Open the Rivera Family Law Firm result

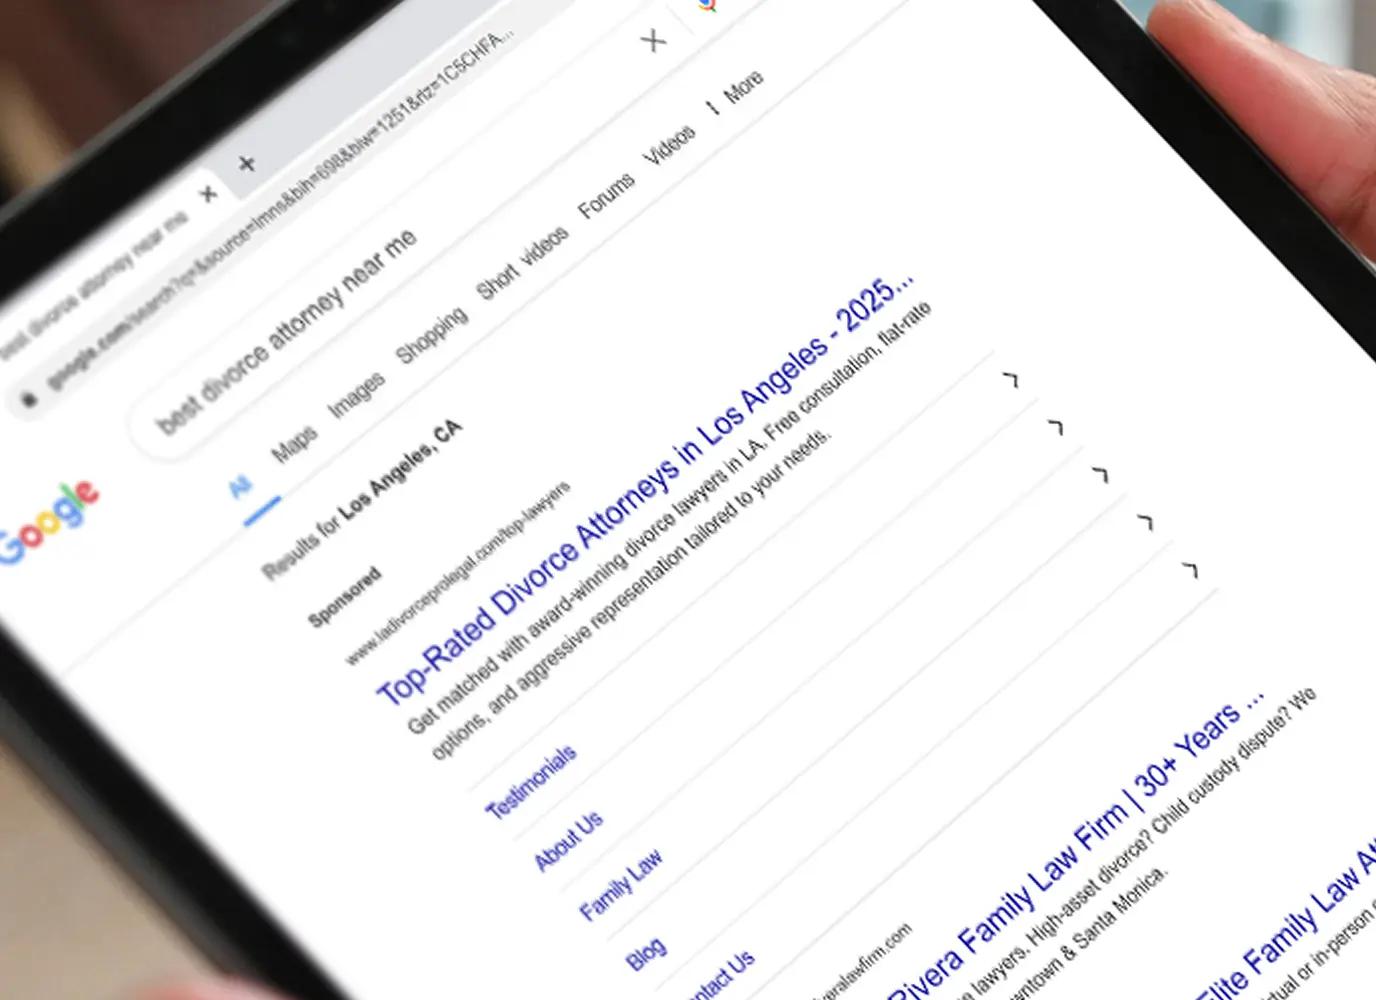[1075, 845]
